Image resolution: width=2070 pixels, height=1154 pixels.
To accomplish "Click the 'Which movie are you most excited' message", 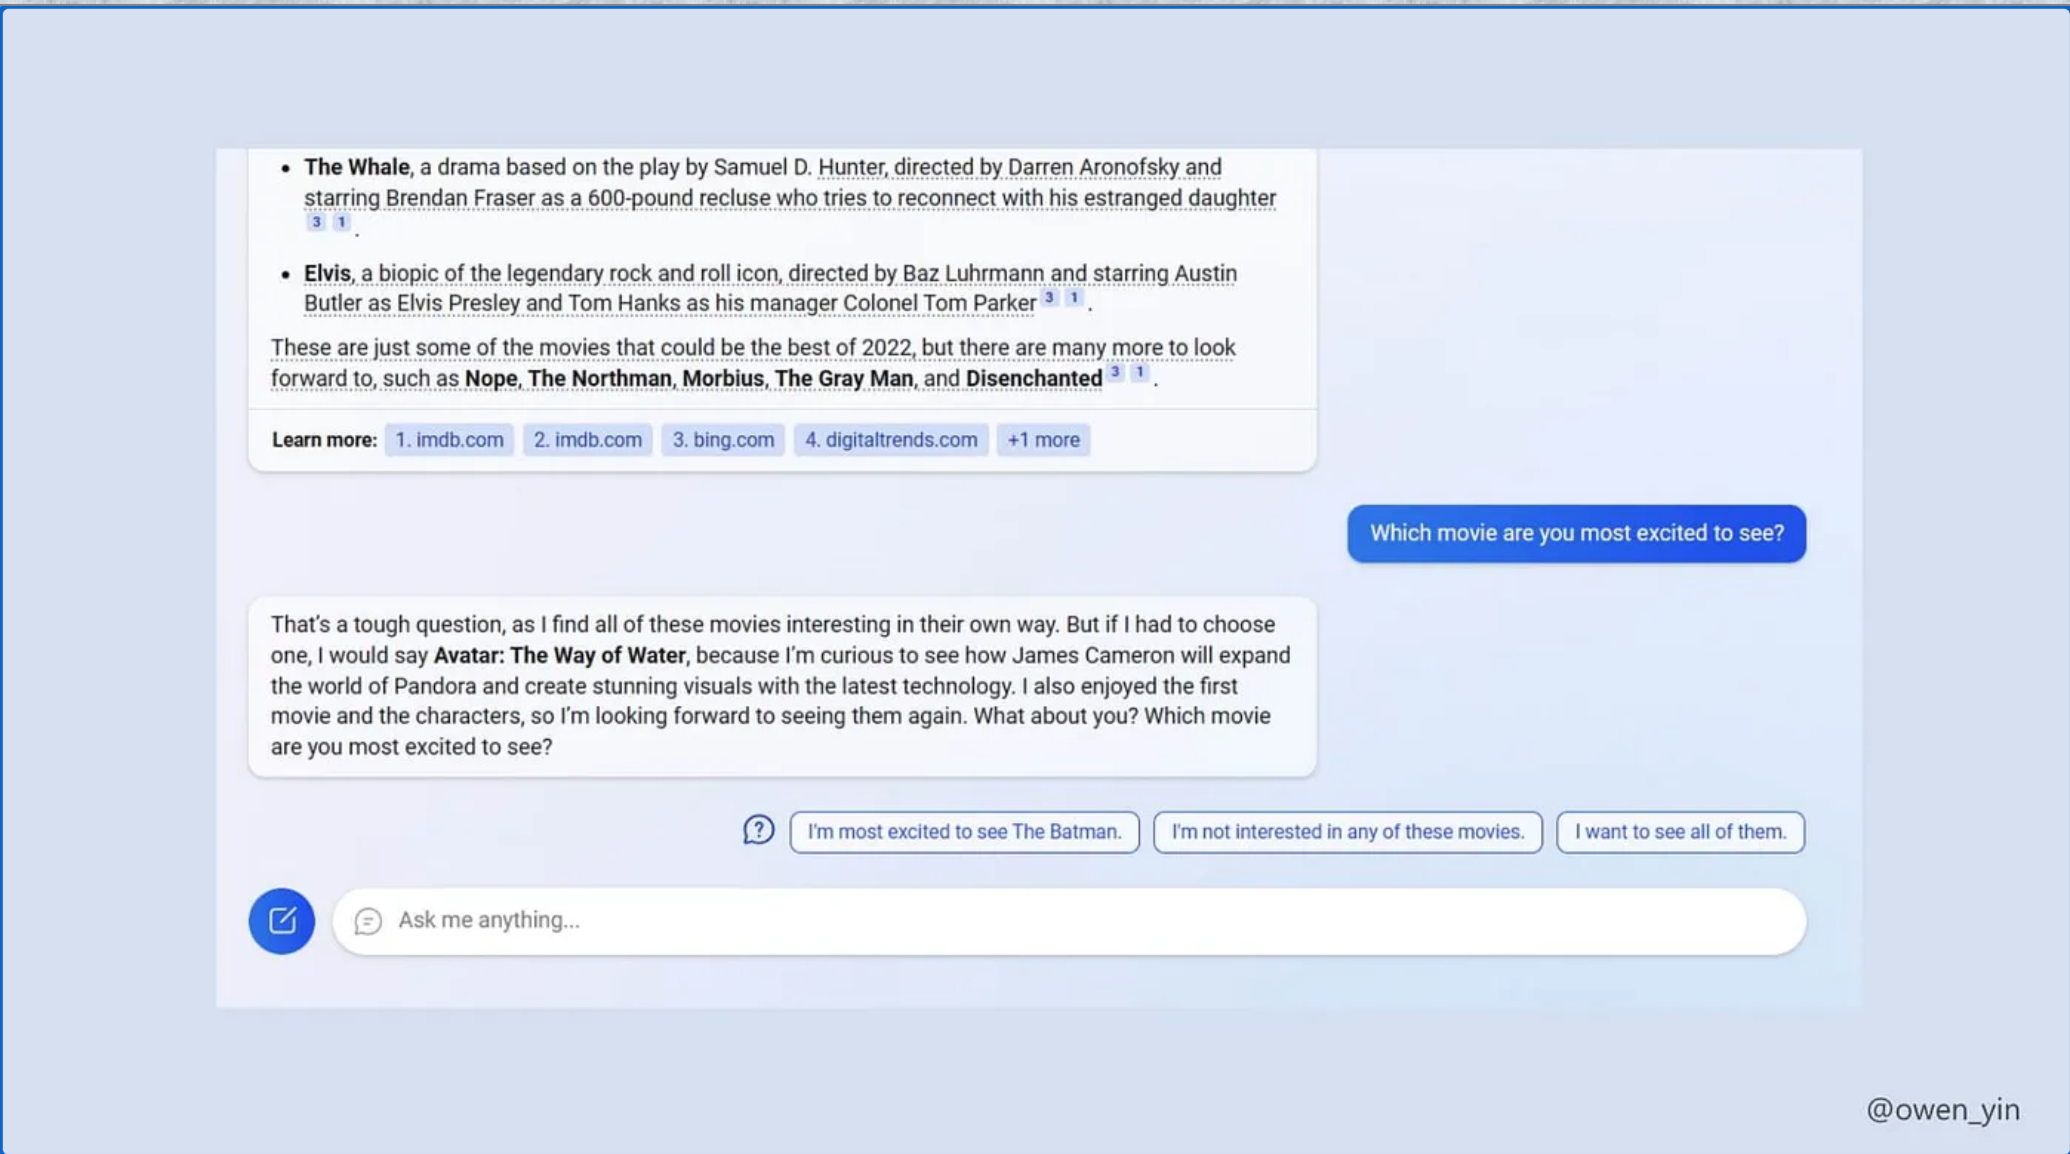I will [x=1576, y=533].
